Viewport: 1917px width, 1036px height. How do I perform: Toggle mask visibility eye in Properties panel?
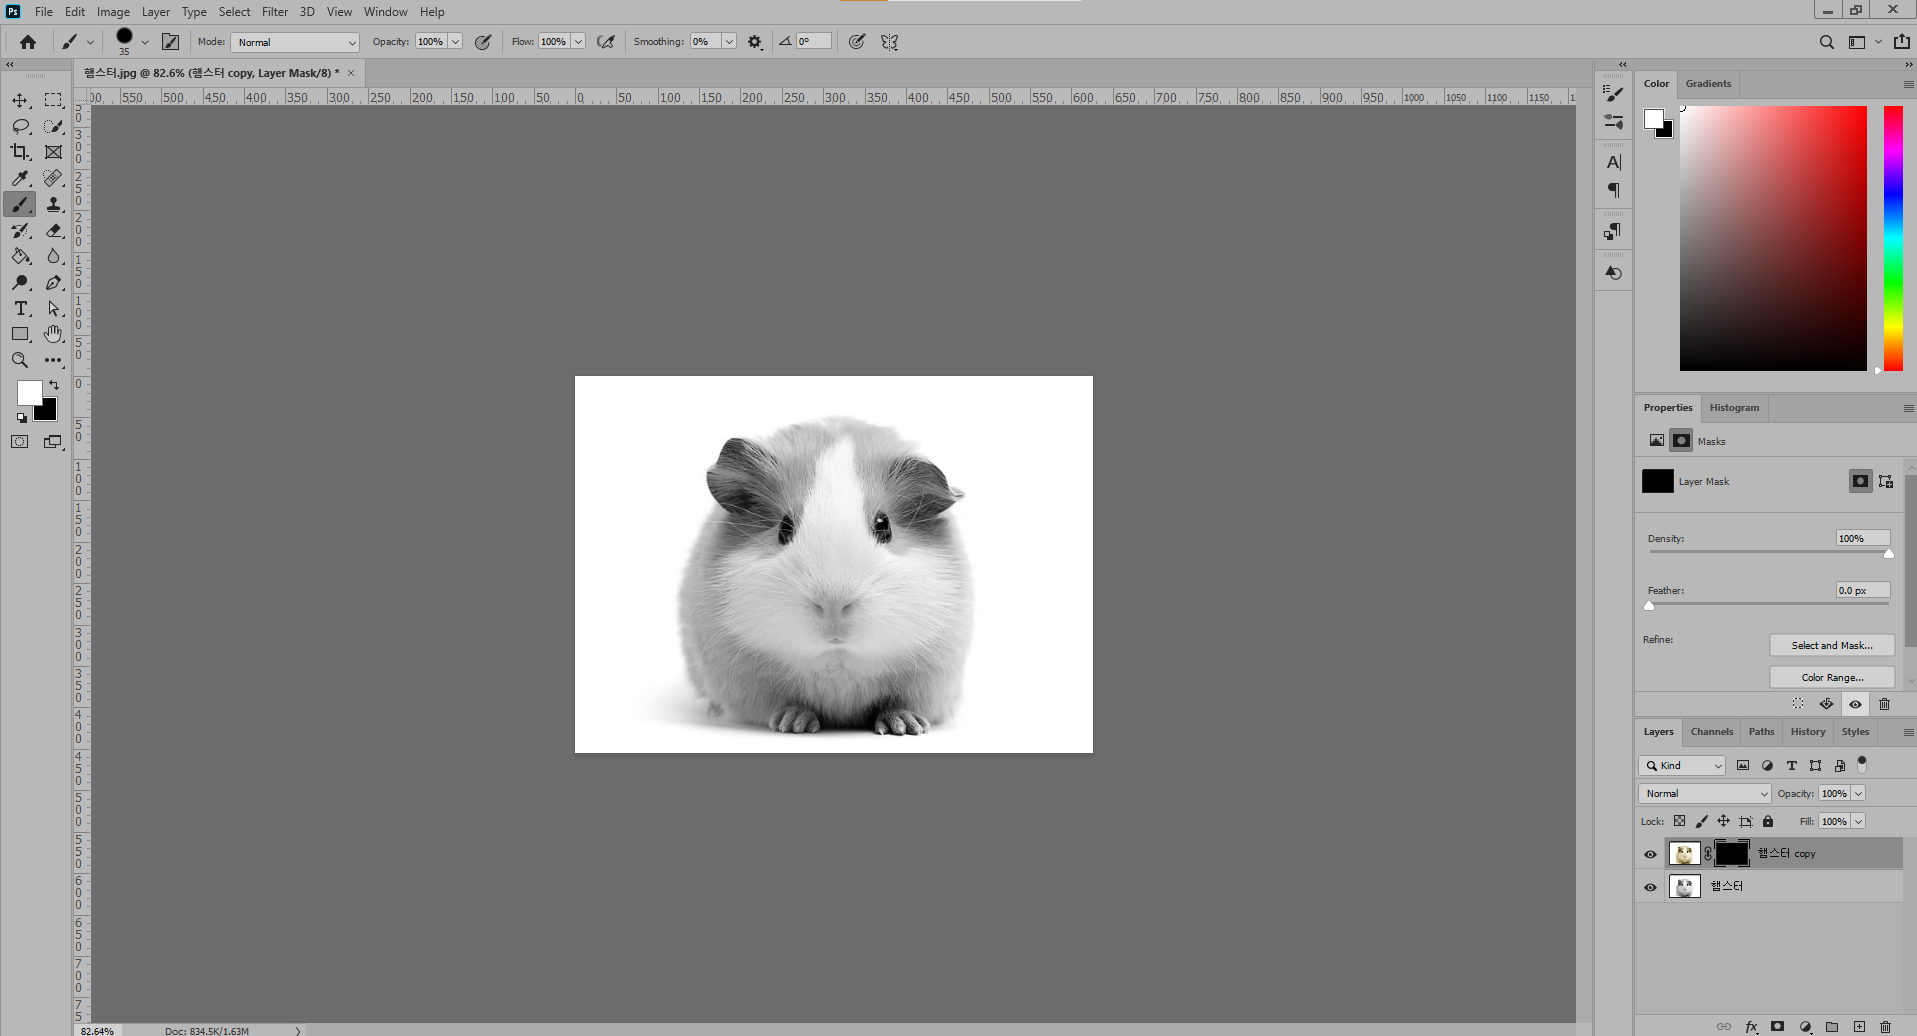(1855, 705)
